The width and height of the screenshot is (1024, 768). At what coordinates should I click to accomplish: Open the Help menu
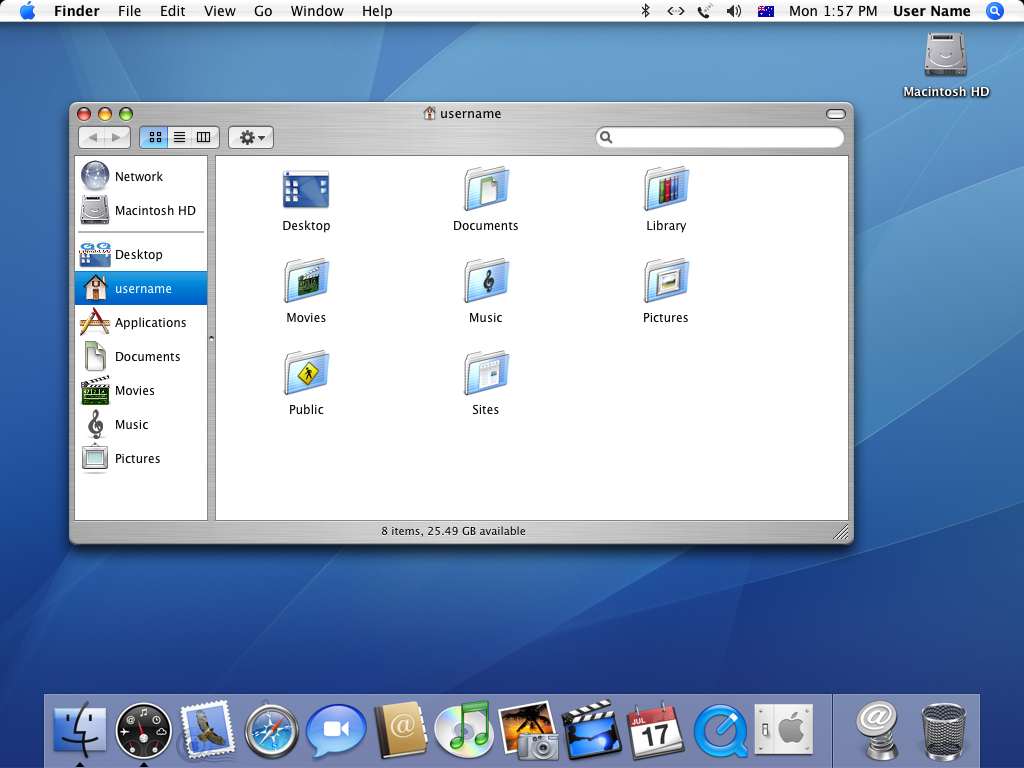coord(377,11)
